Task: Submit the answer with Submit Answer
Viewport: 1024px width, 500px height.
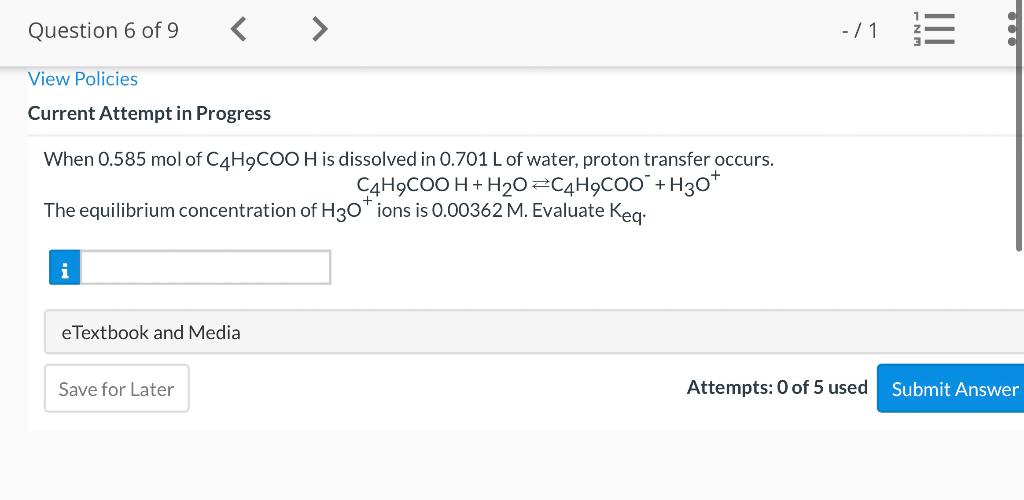Action: pyautogui.click(x=950, y=389)
